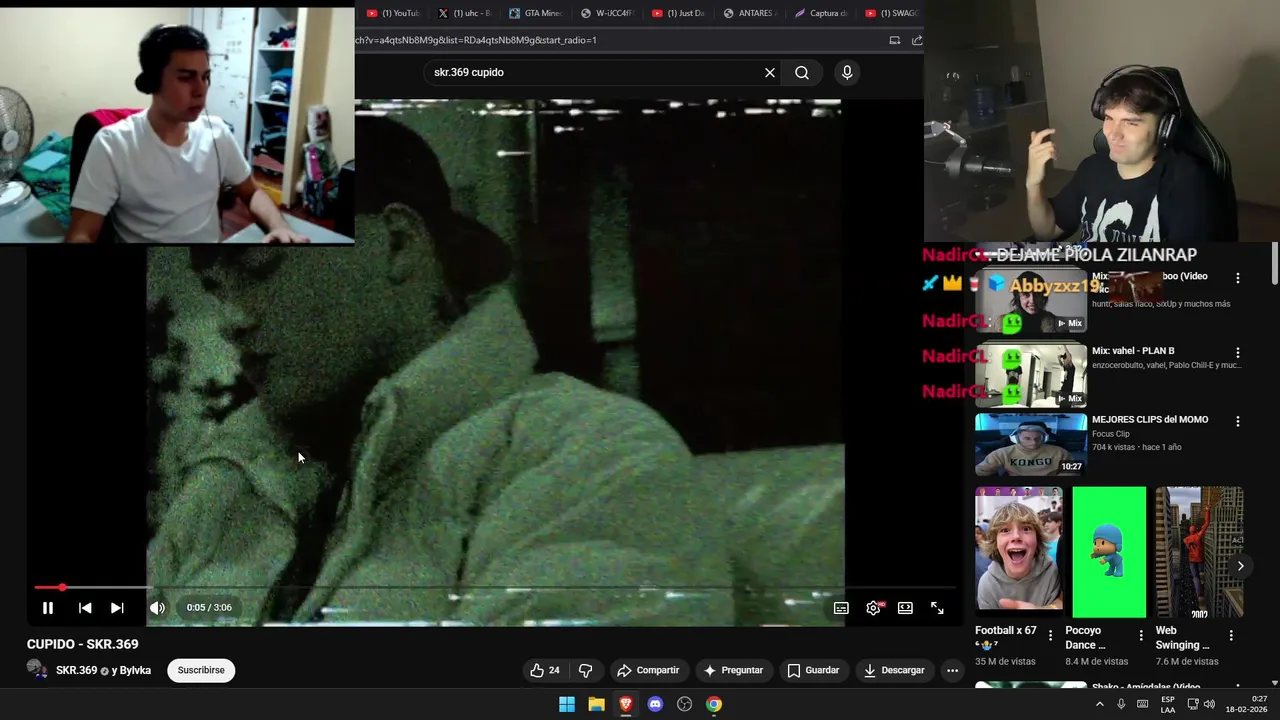This screenshot has width=1280, height=720.
Task: Switch to the (1) SWAGG tab
Action: 891,13
